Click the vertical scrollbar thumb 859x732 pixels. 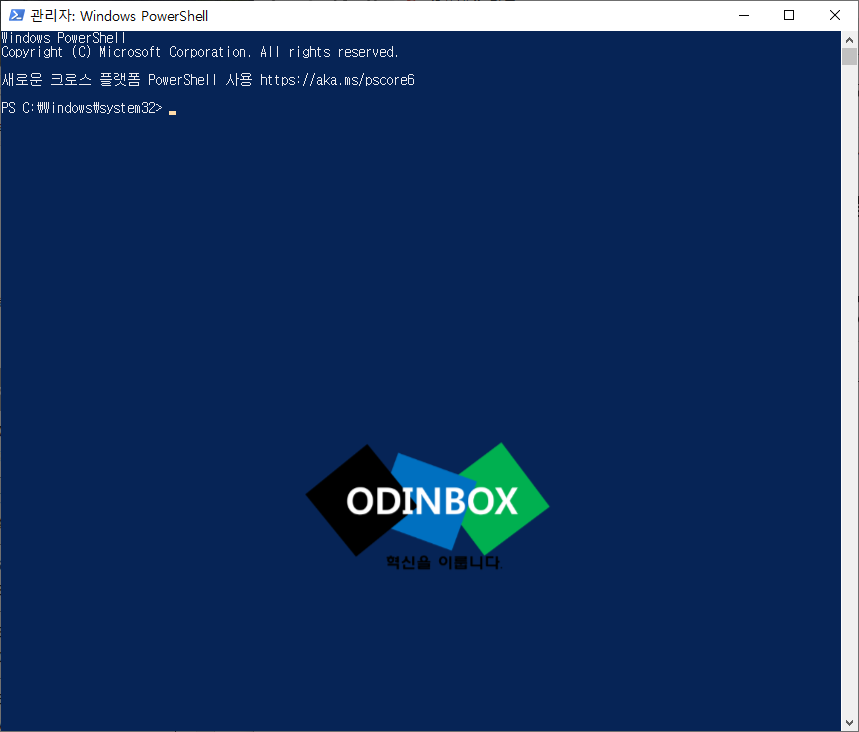pyautogui.click(x=849, y=56)
